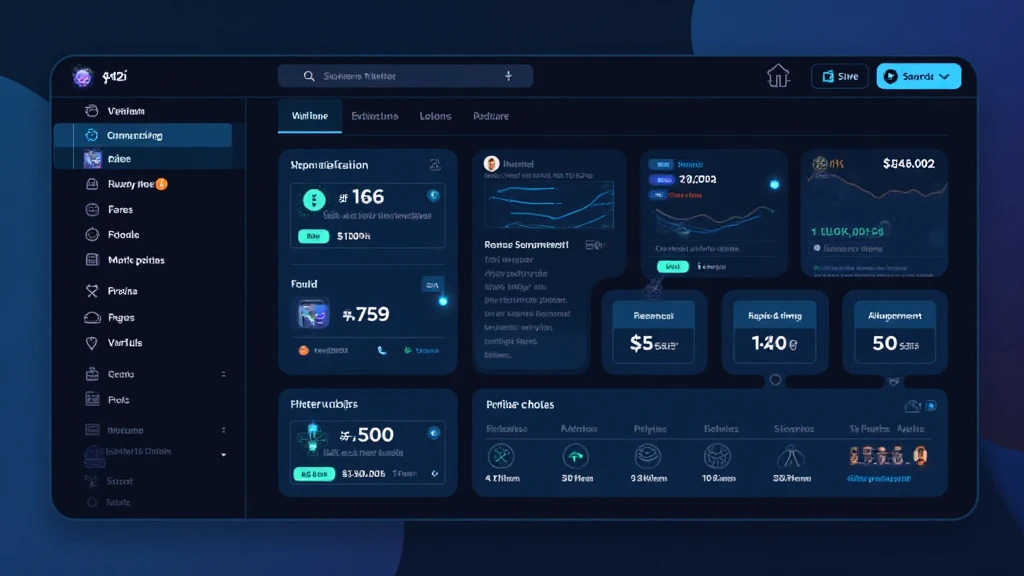Select the white radio dot in the $846.002 card

817,248
